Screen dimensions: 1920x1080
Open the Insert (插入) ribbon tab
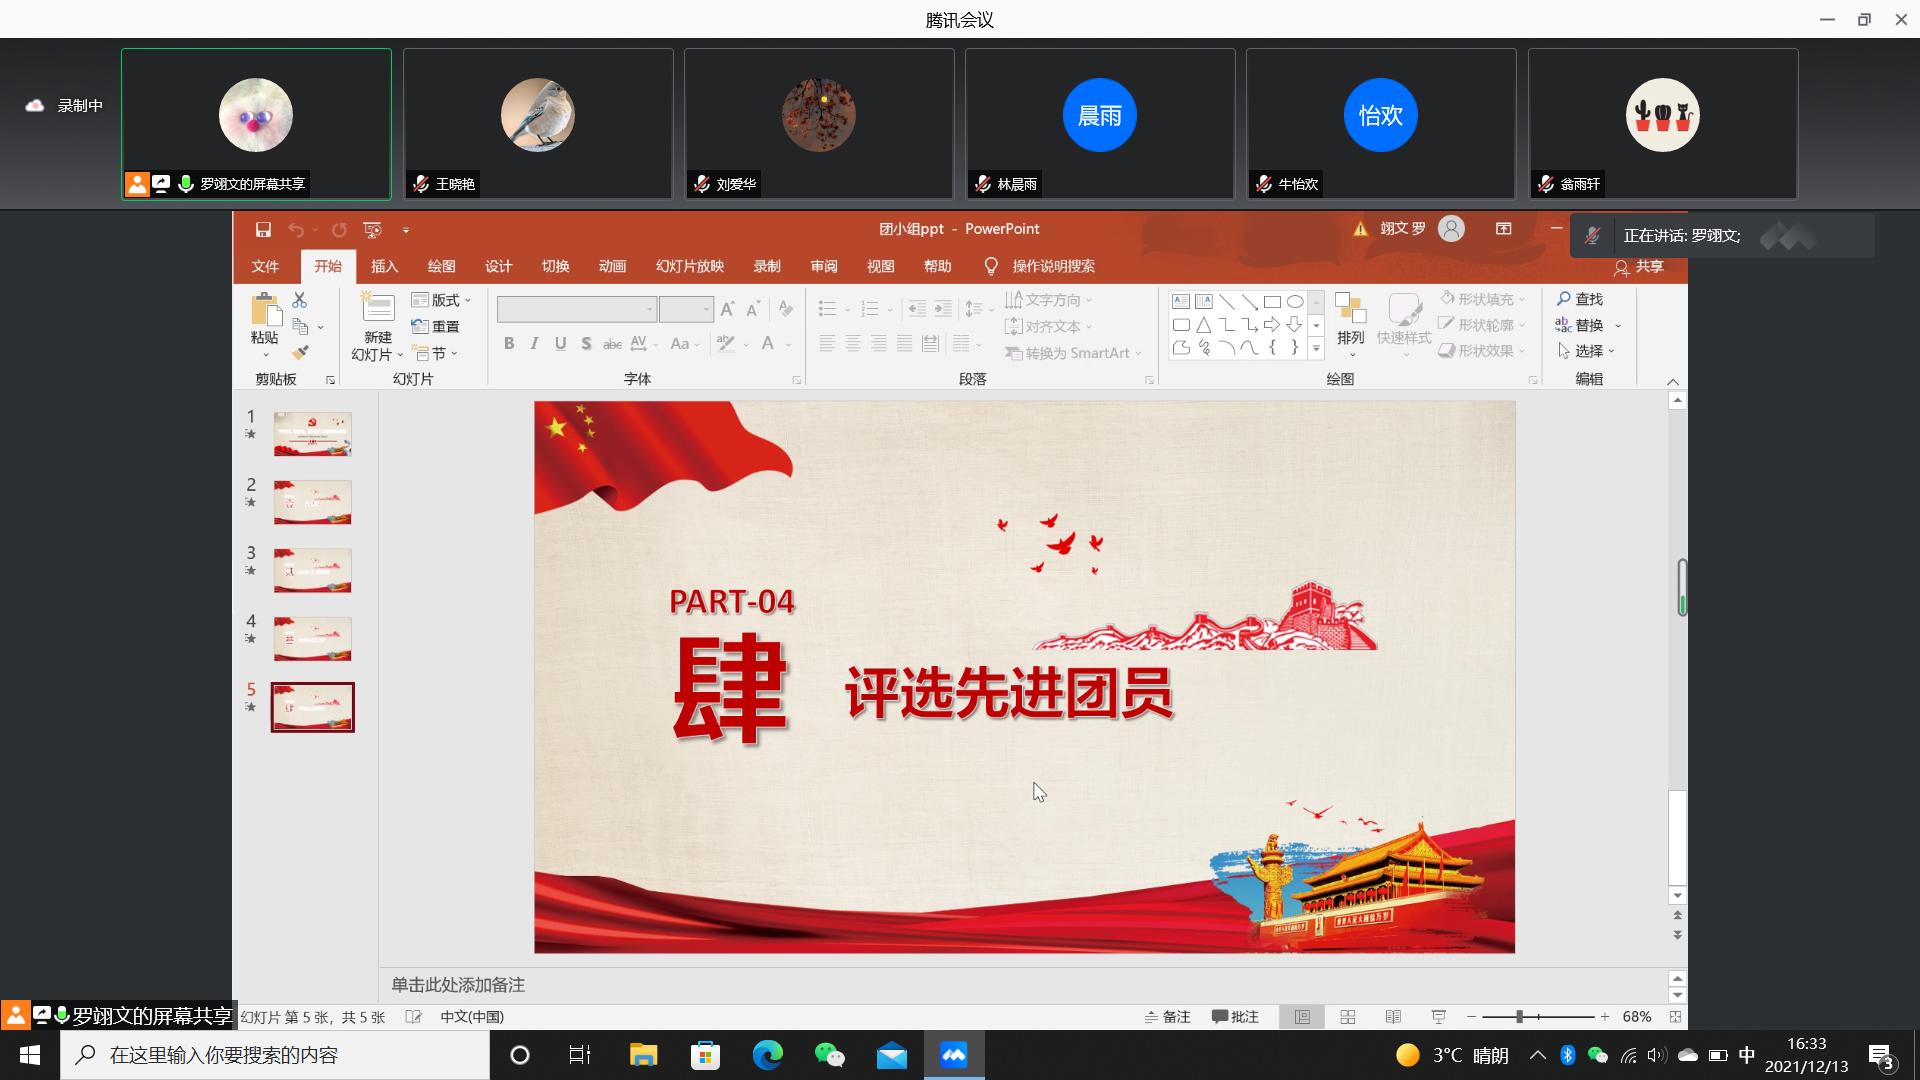tap(385, 266)
